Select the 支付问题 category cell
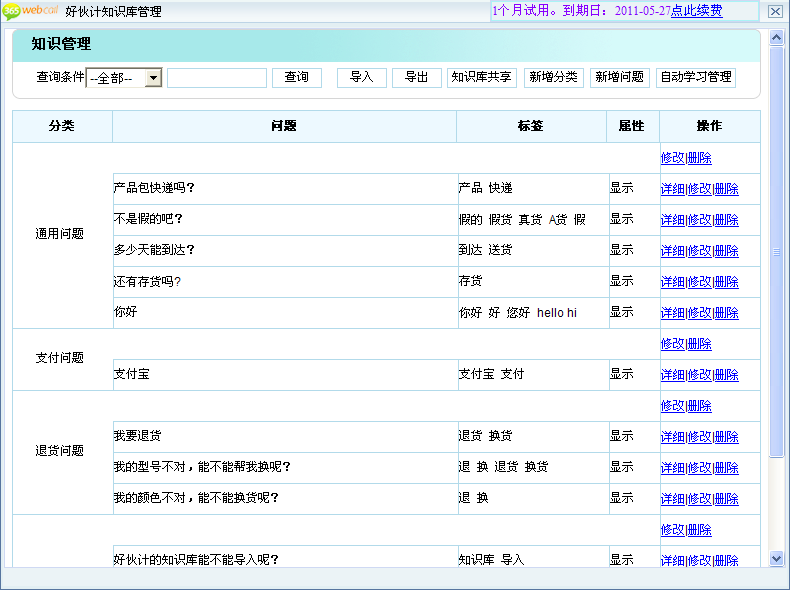 62,359
